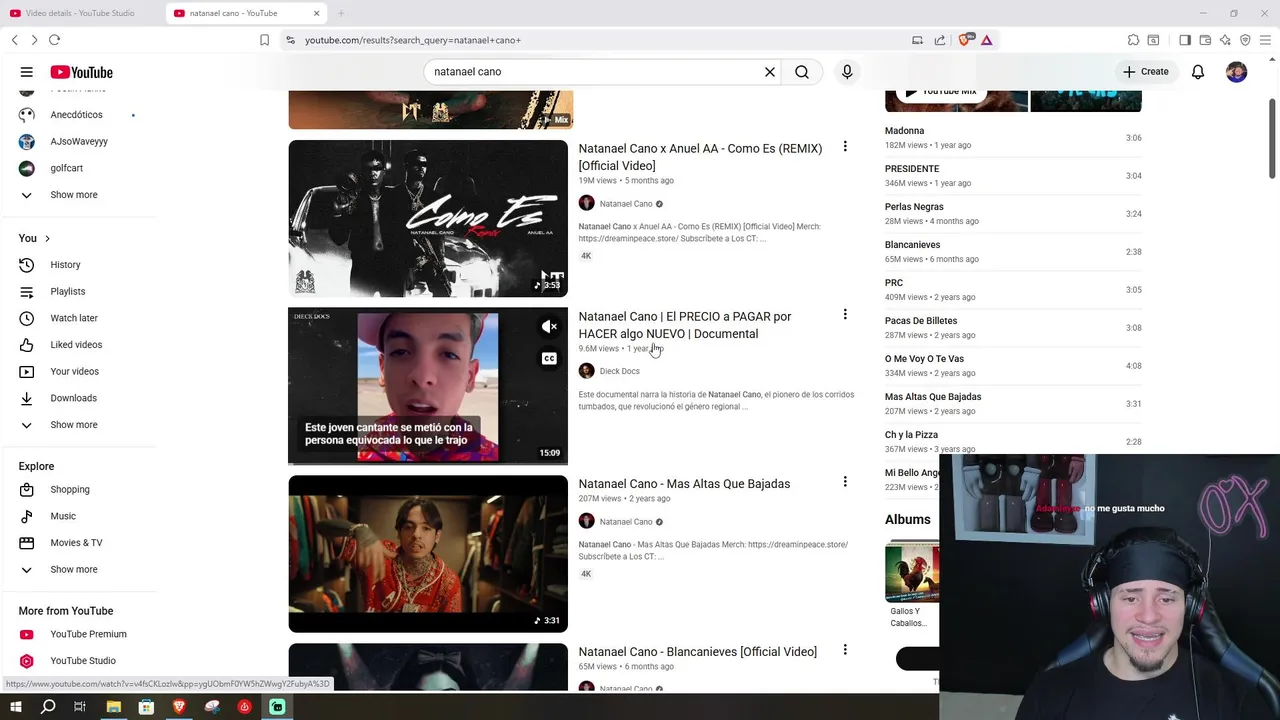Open Como Es REMIX video title
1280x720 pixels.
(x=700, y=157)
